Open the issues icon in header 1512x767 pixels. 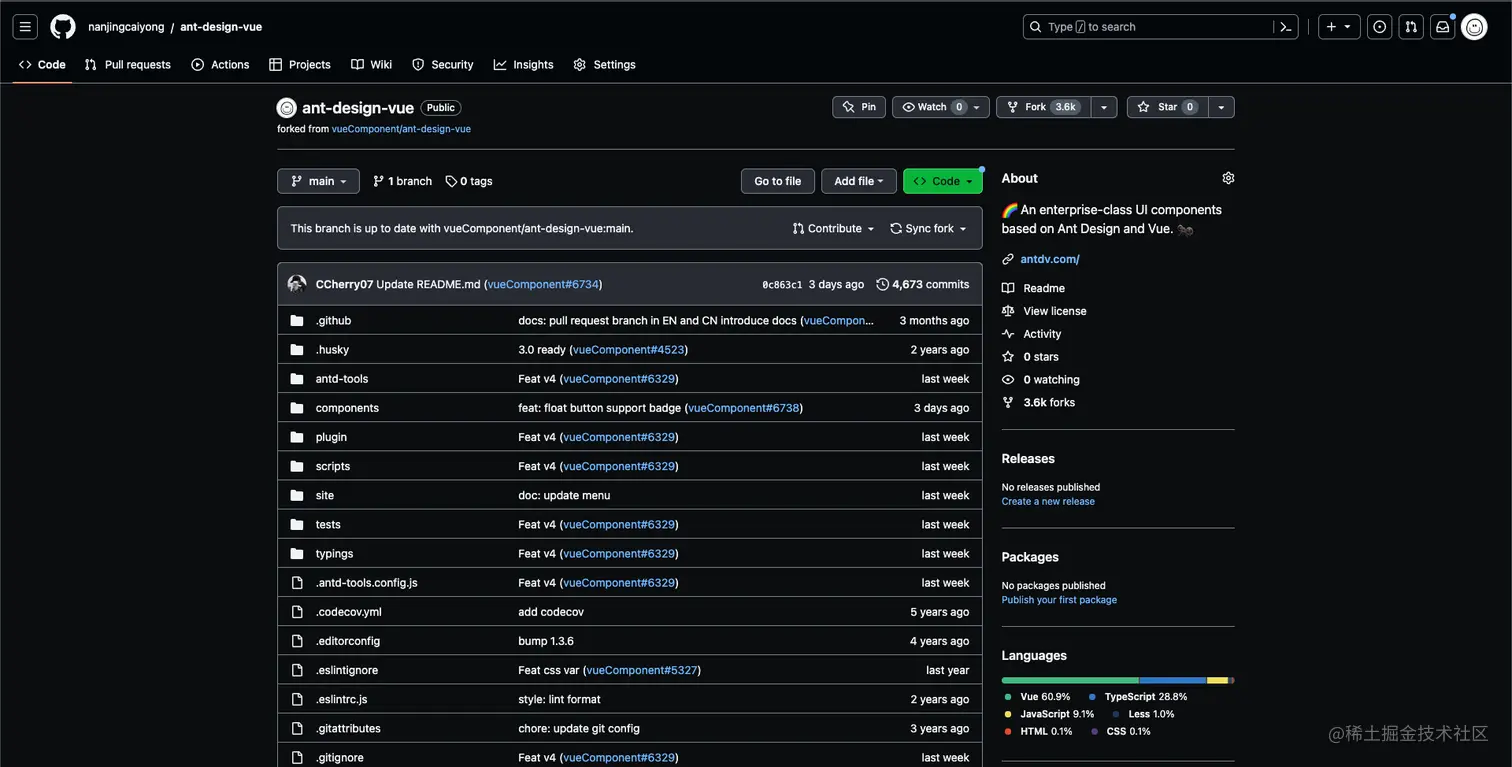[1380, 27]
